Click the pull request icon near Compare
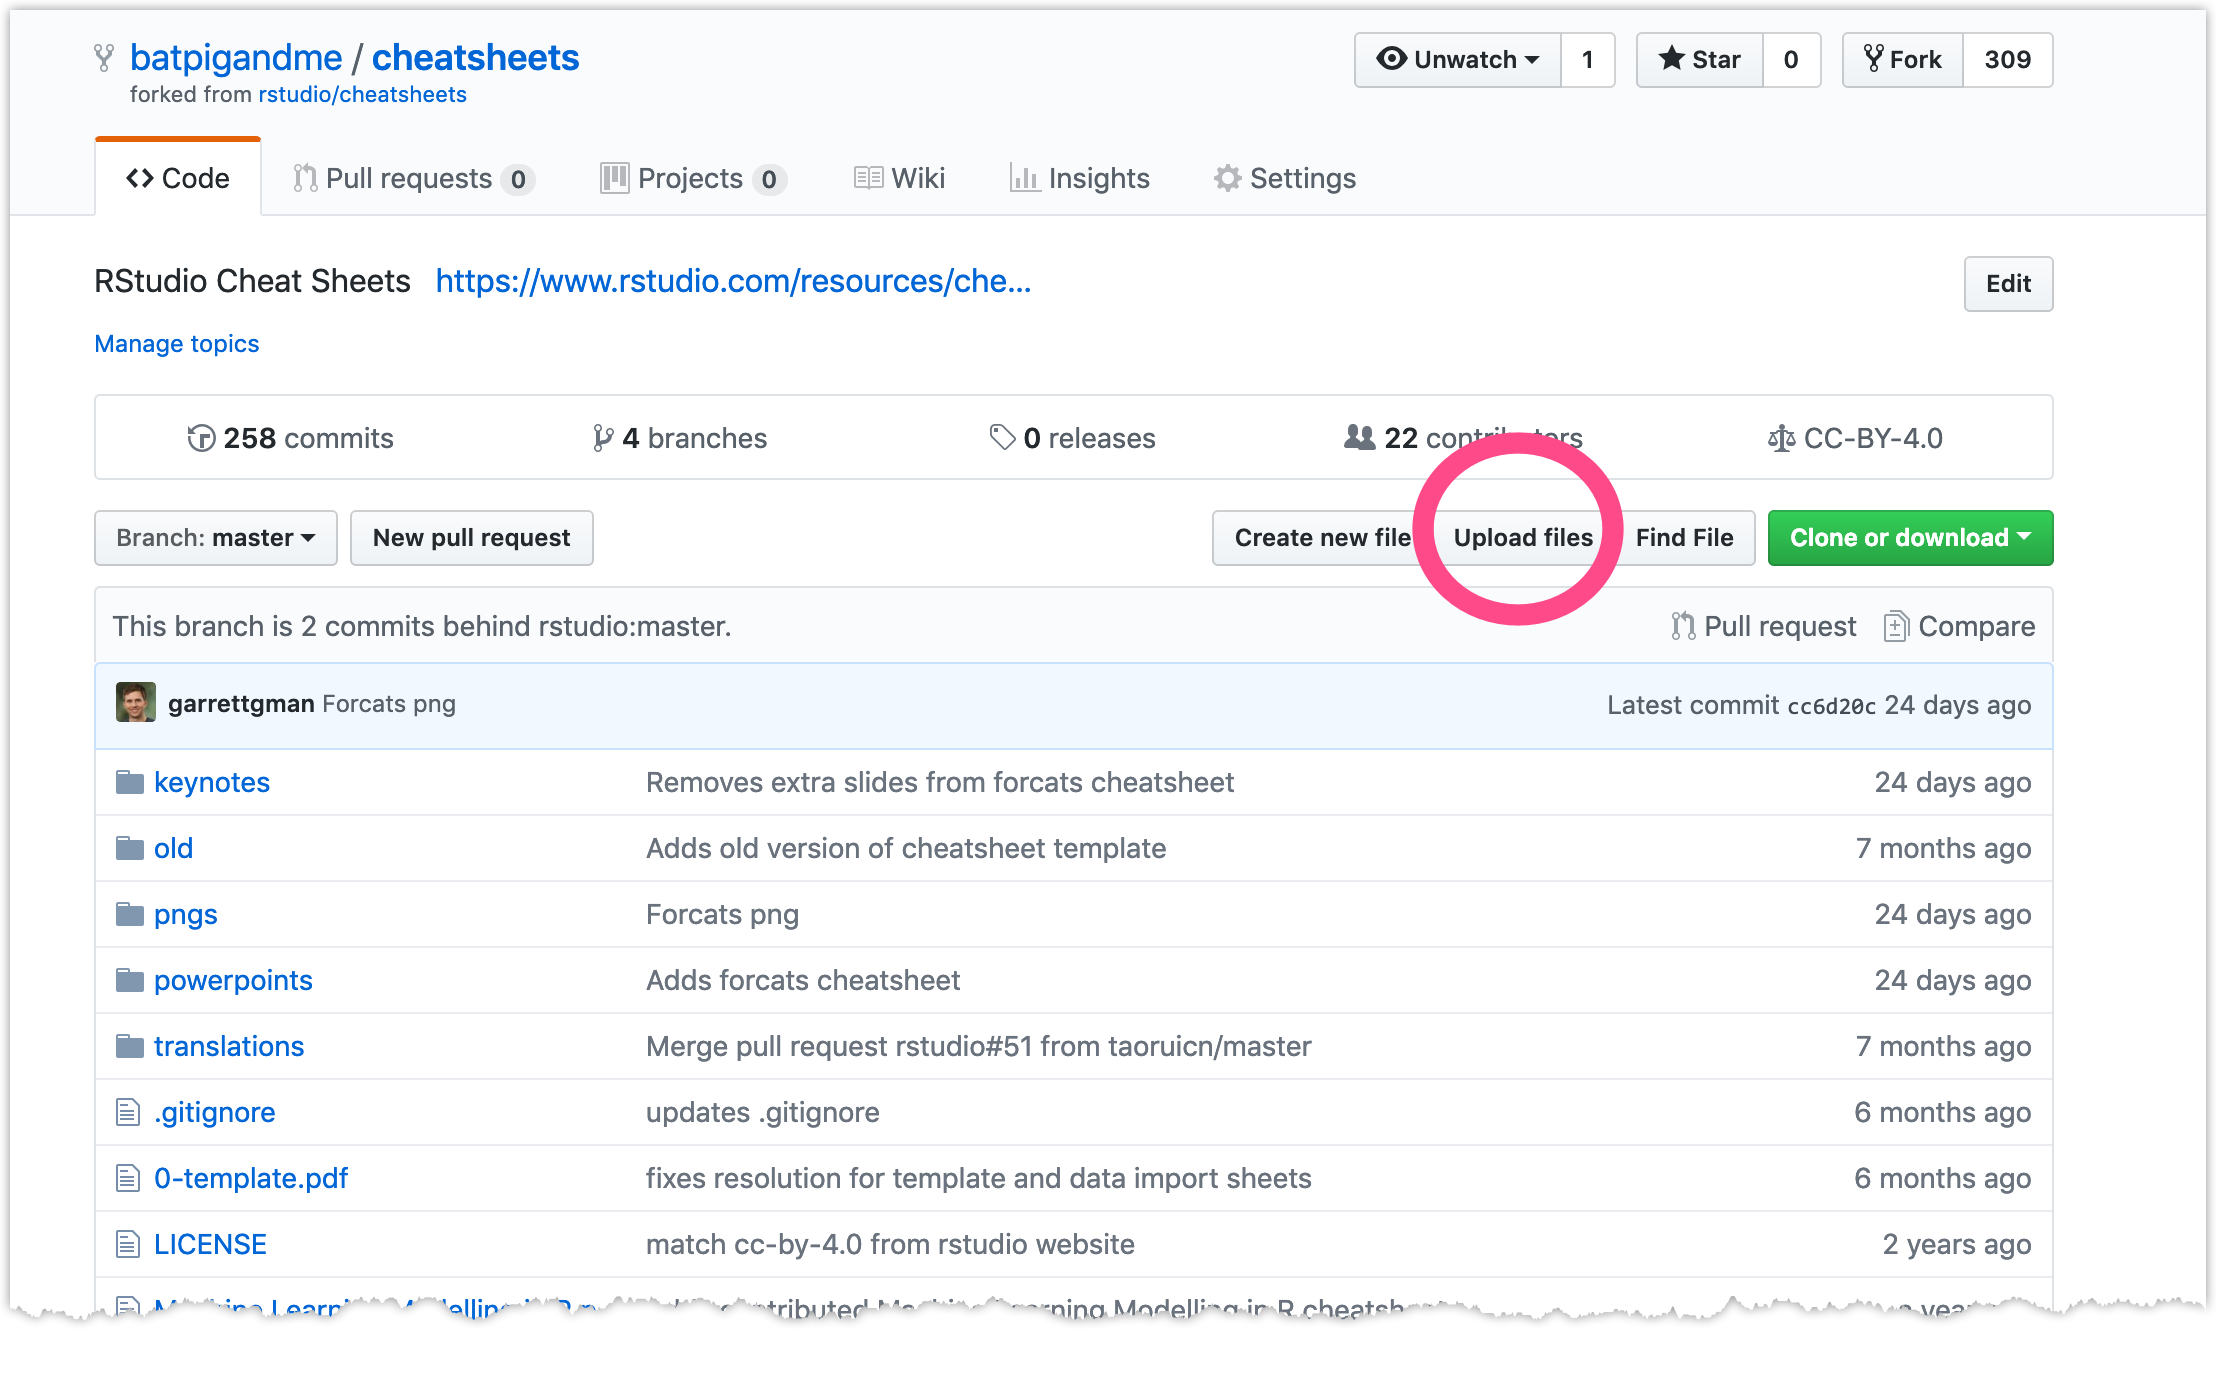 [x=1684, y=625]
